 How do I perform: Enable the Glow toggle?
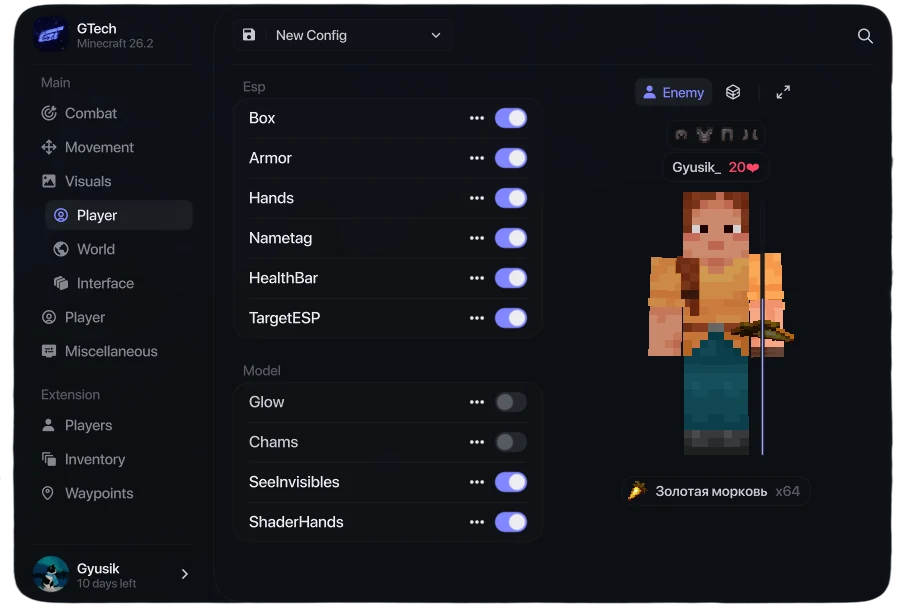coord(511,402)
